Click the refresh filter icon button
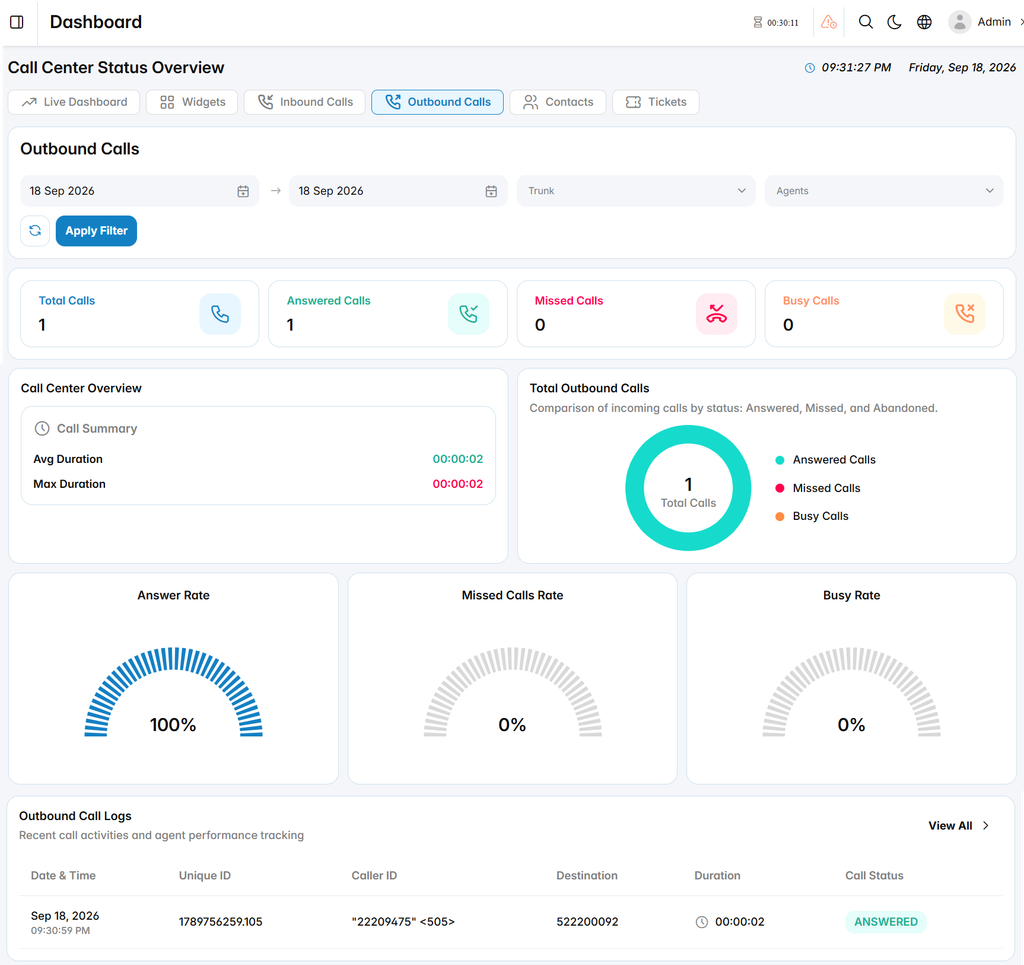Screen dimensions: 1024x965 (x=35, y=230)
